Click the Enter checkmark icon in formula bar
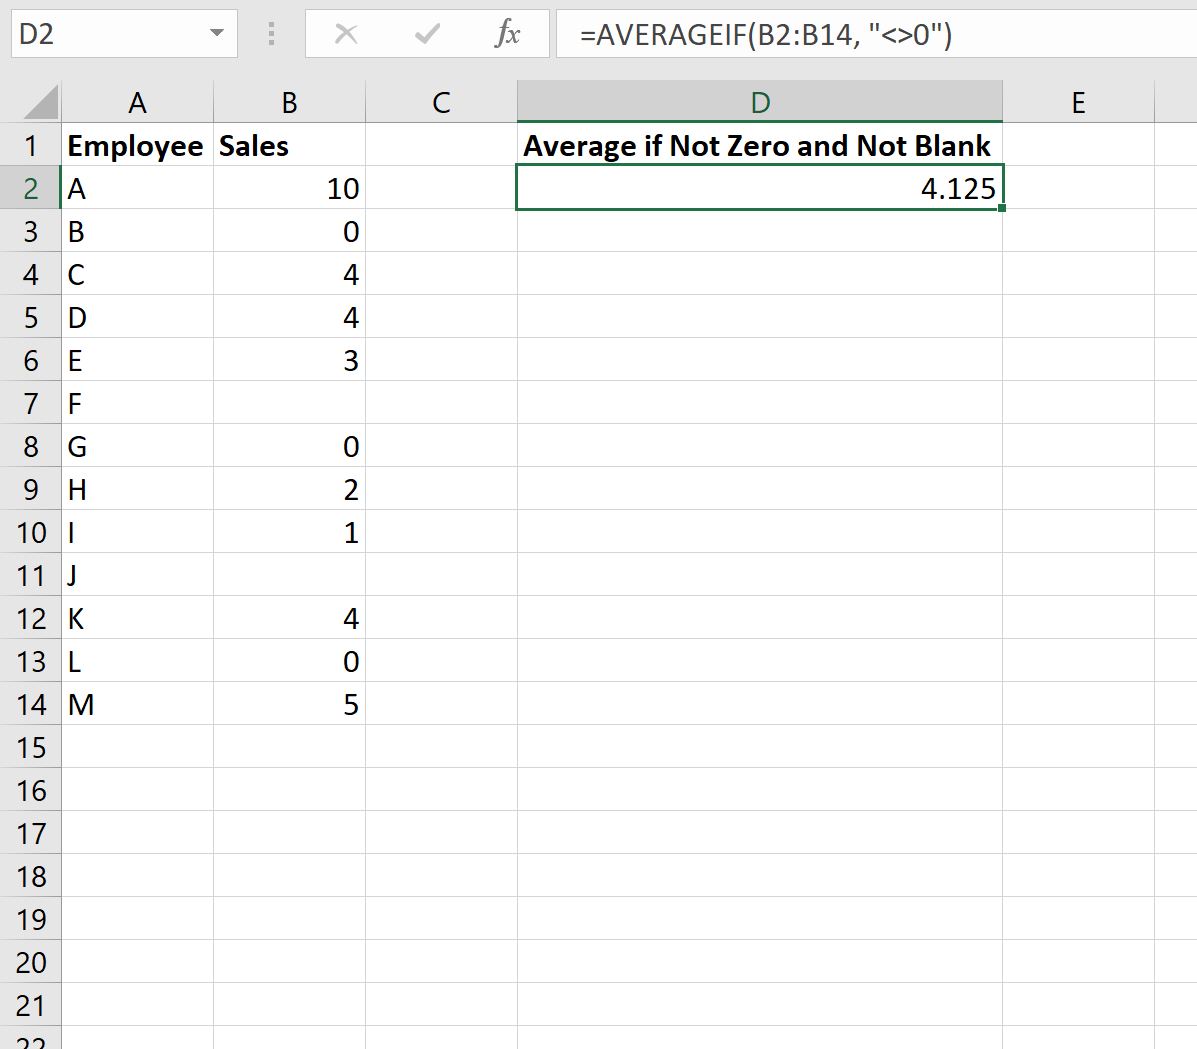 click(x=426, y=33)
